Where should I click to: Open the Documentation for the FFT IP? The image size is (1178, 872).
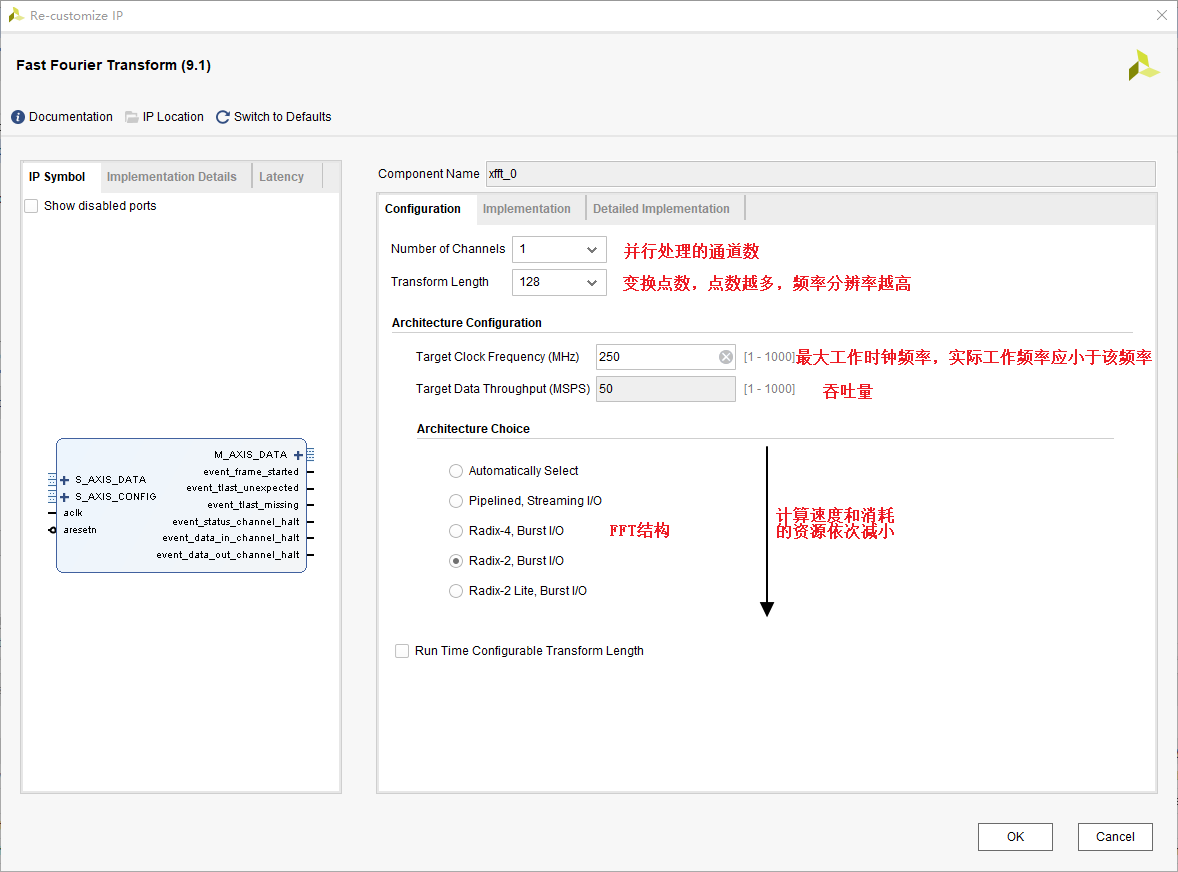(61, 117)
